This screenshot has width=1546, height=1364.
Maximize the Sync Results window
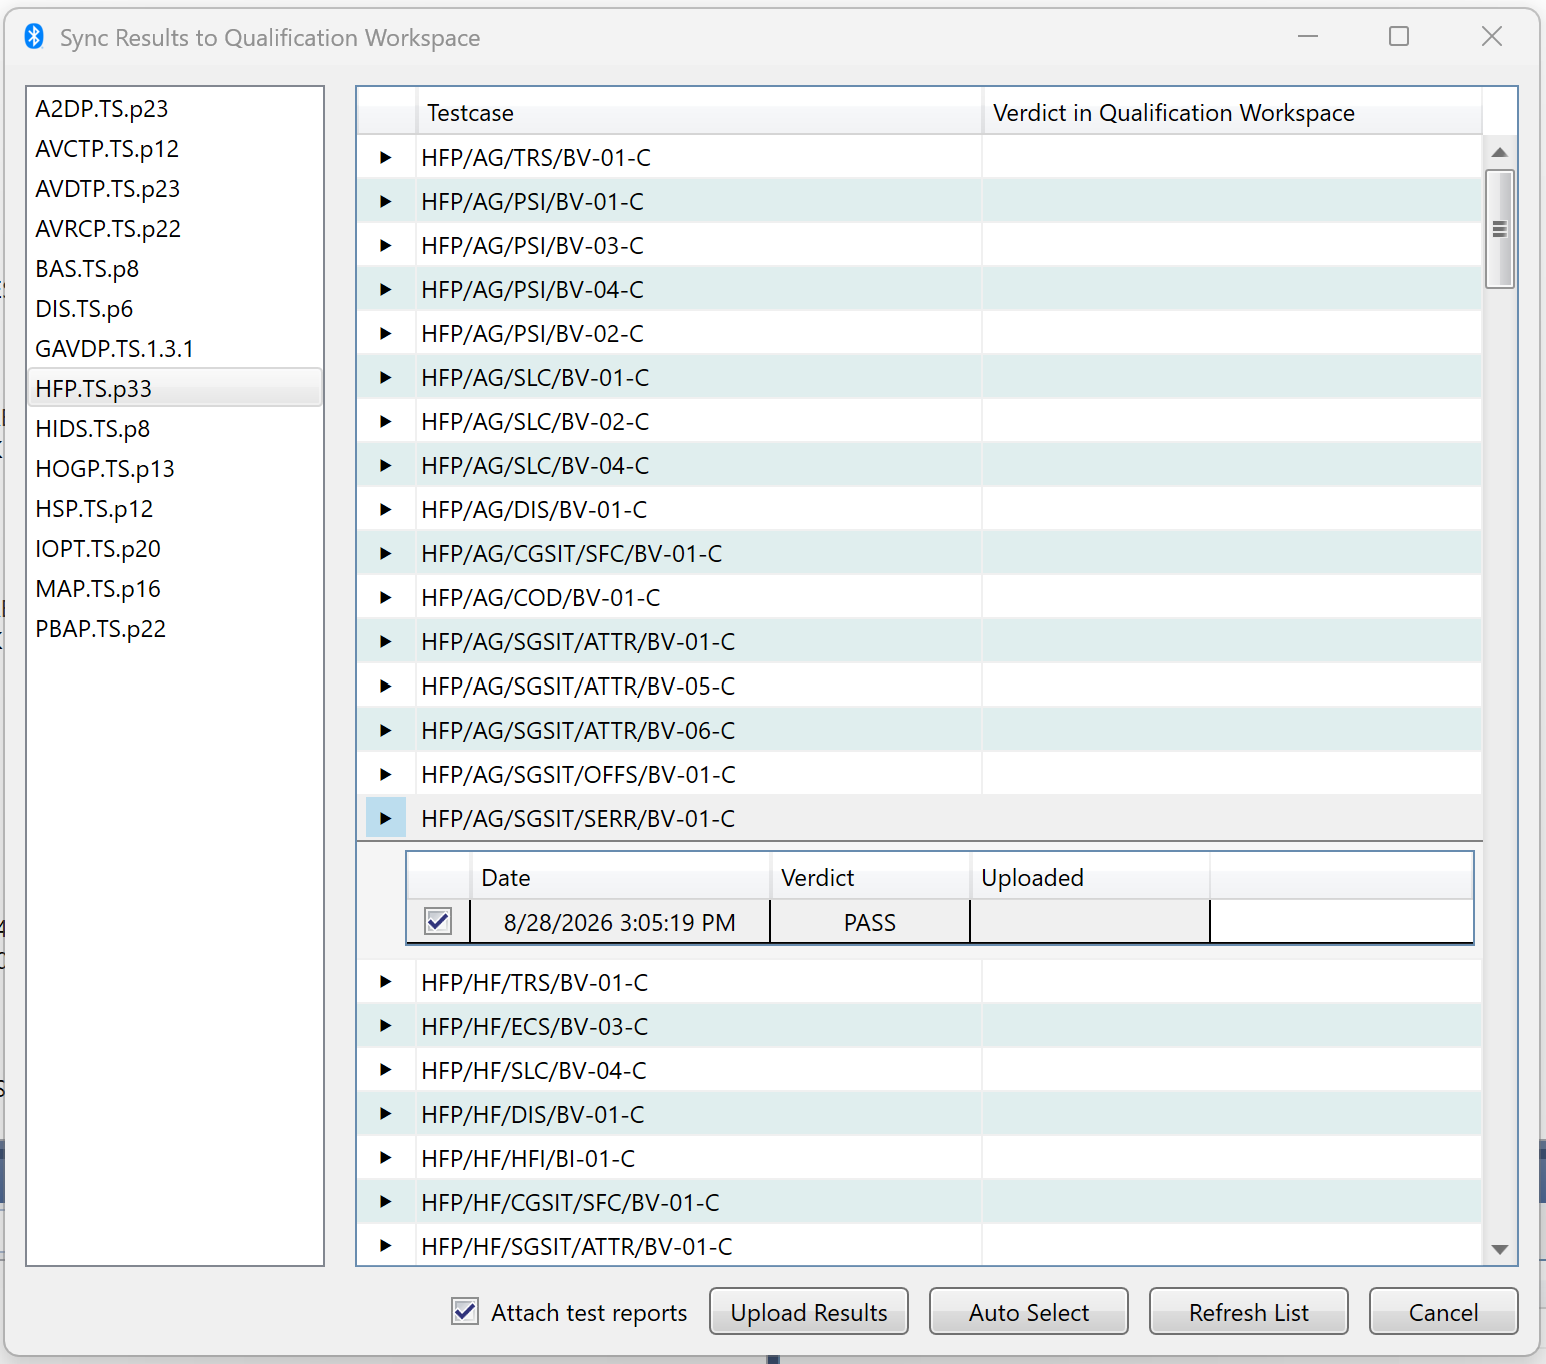point(1399,36)
